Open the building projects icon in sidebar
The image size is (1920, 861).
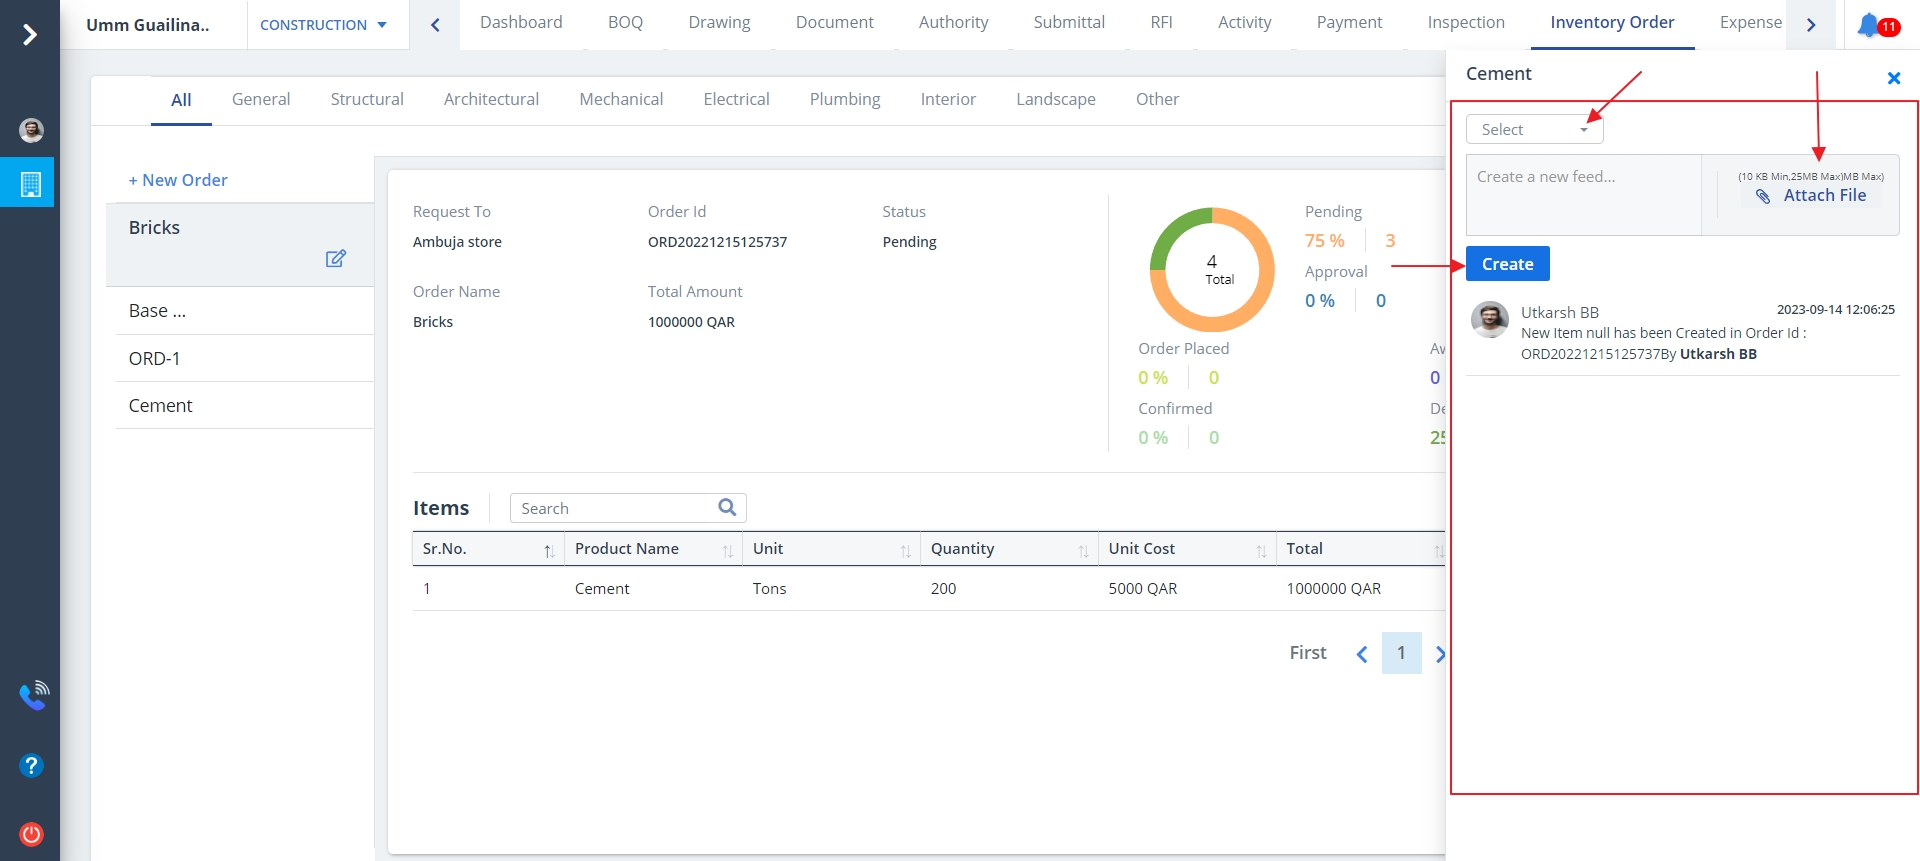30,184
